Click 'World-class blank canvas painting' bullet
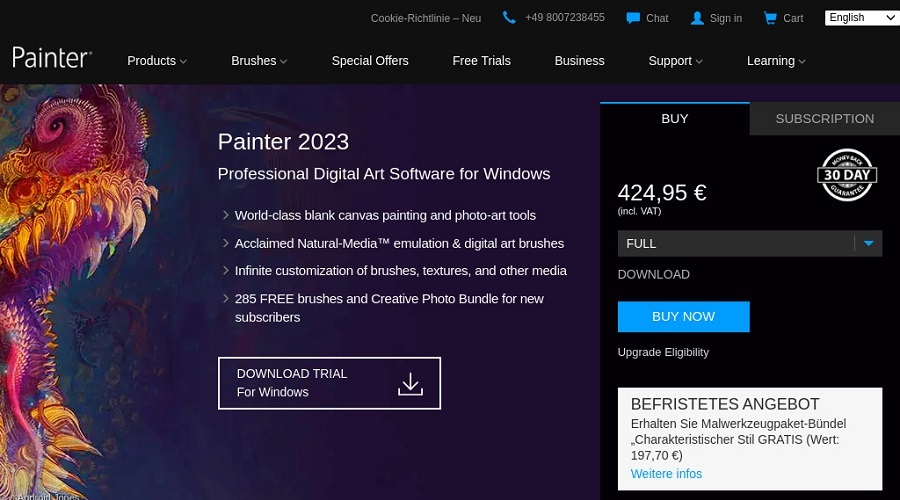 tap(385, 215)
